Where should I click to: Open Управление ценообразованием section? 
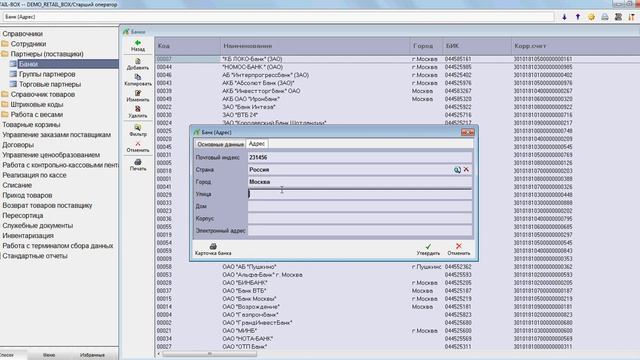click(51, 155)
